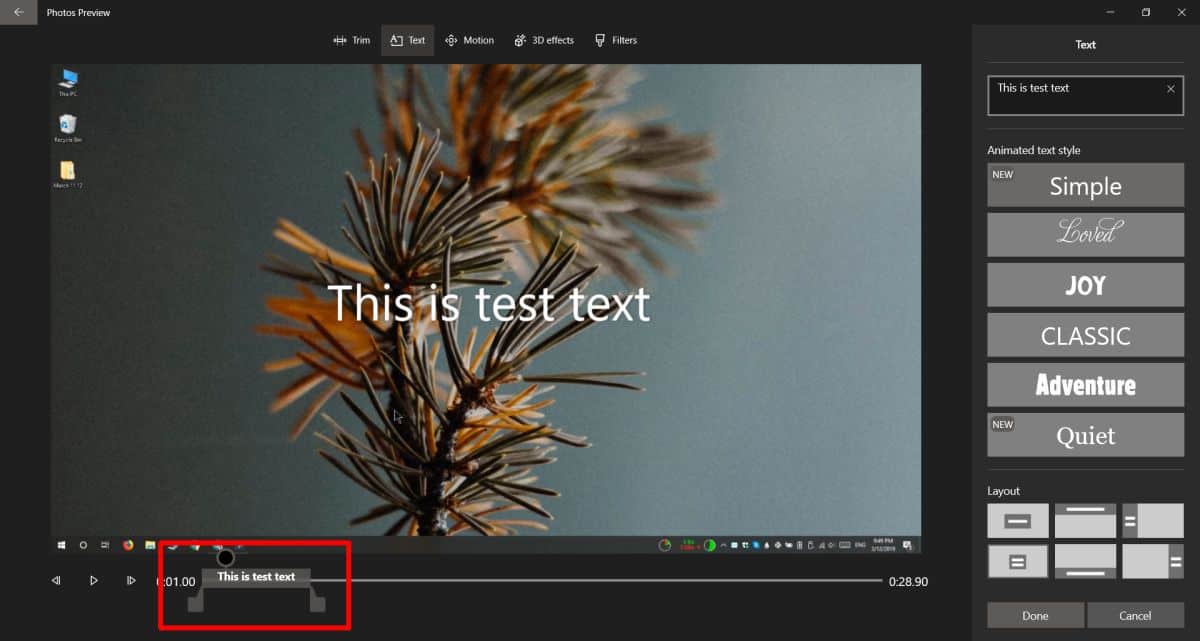Apply the Adventure text style

point(1085,385)
